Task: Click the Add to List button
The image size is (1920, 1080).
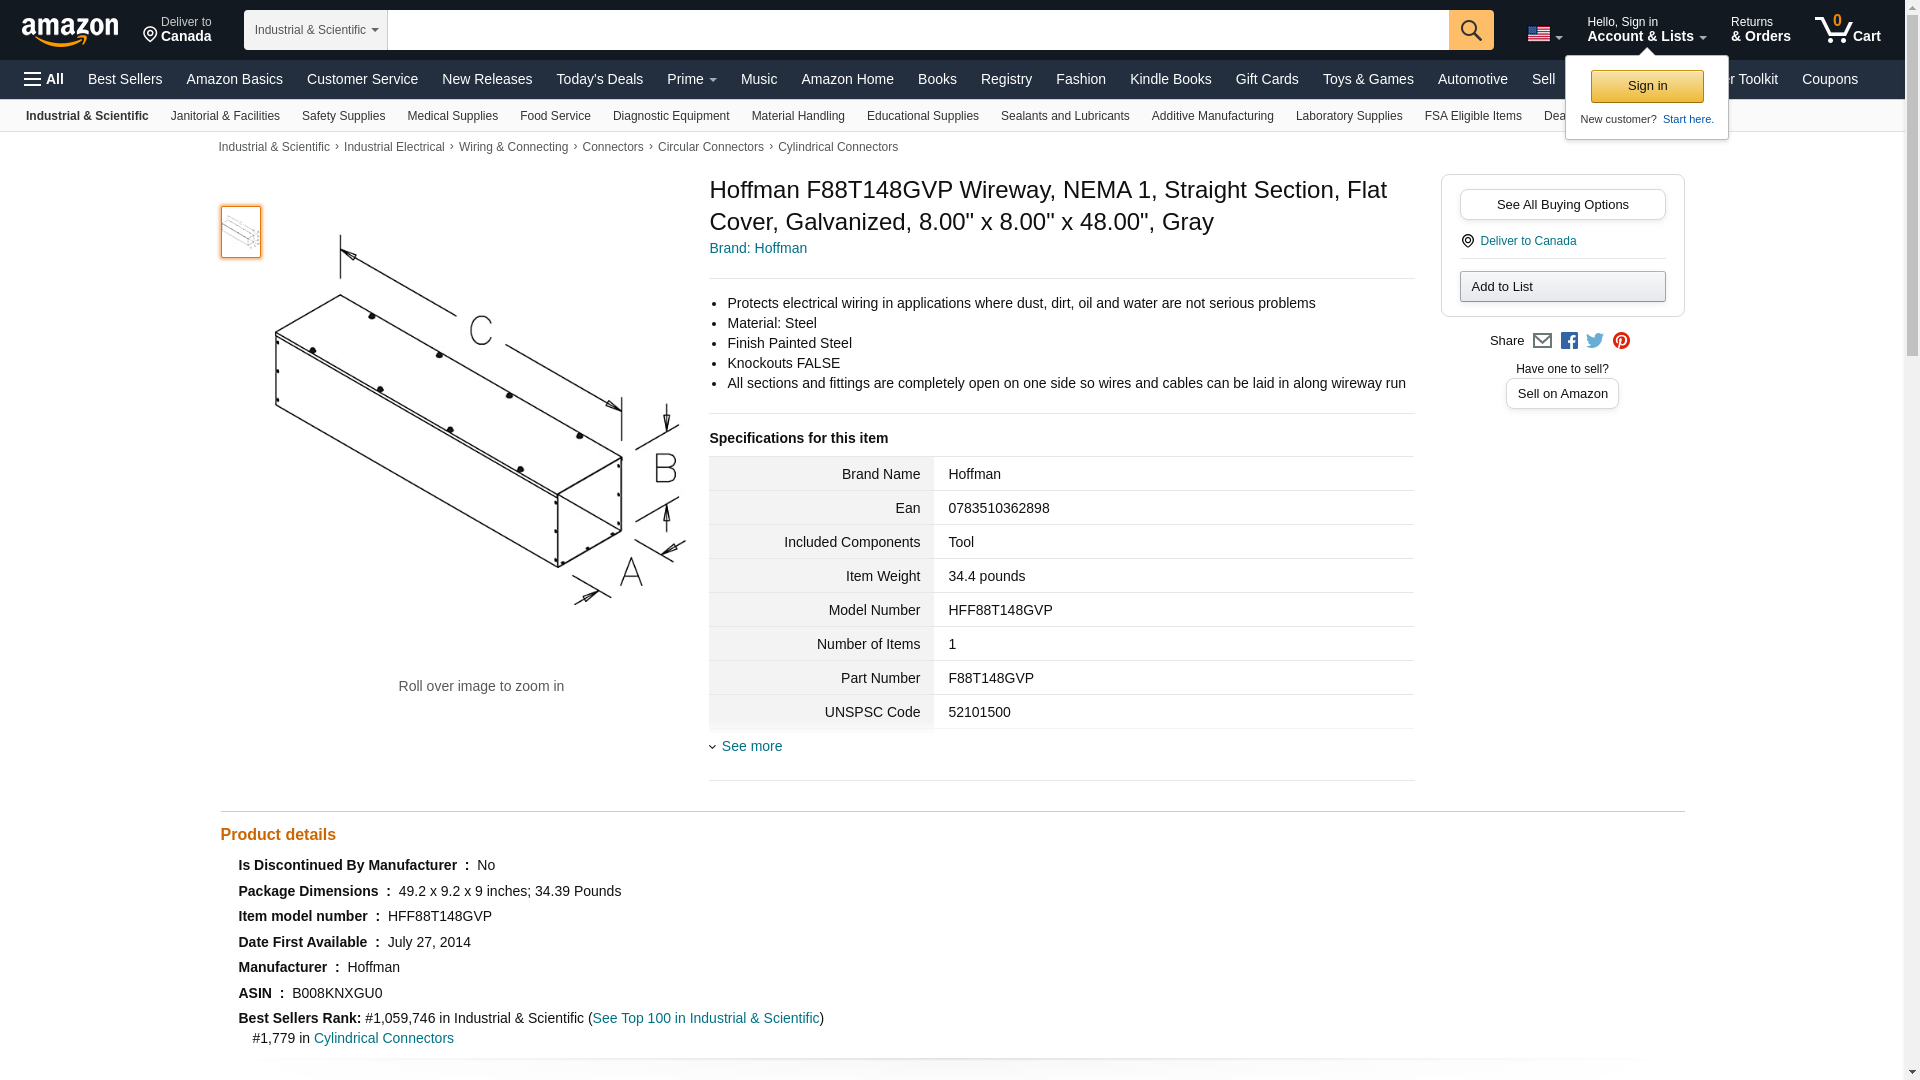Action: [x=1562, y=287]
